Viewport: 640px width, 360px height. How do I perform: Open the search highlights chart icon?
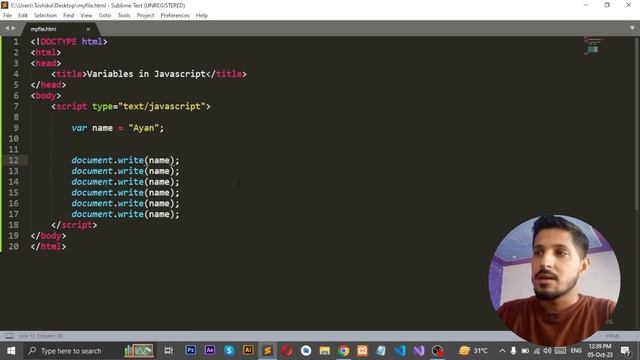tap(139, 350)
